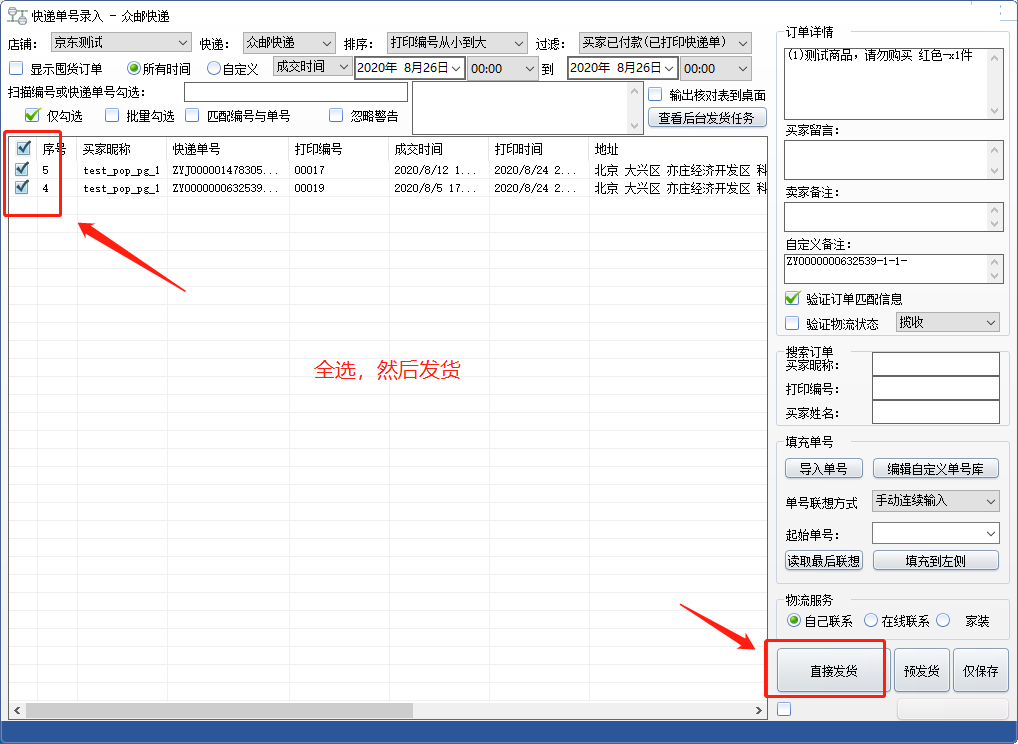Choose 在线联系 logistics service option

[x=871, y=621]
